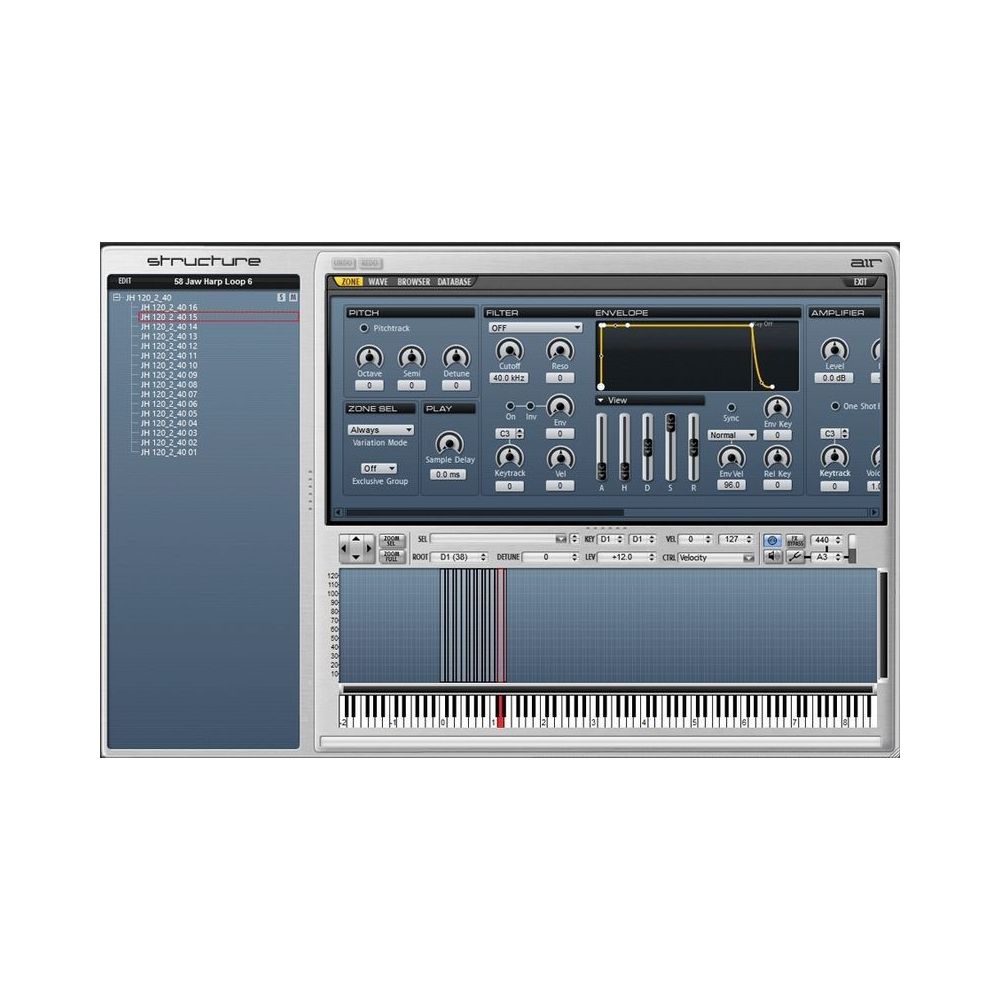The height and width of the screenshot is (1000, 1000).
Task: Solo the JH 120_2_40 patch with the S icon
Action: point(281,296)
